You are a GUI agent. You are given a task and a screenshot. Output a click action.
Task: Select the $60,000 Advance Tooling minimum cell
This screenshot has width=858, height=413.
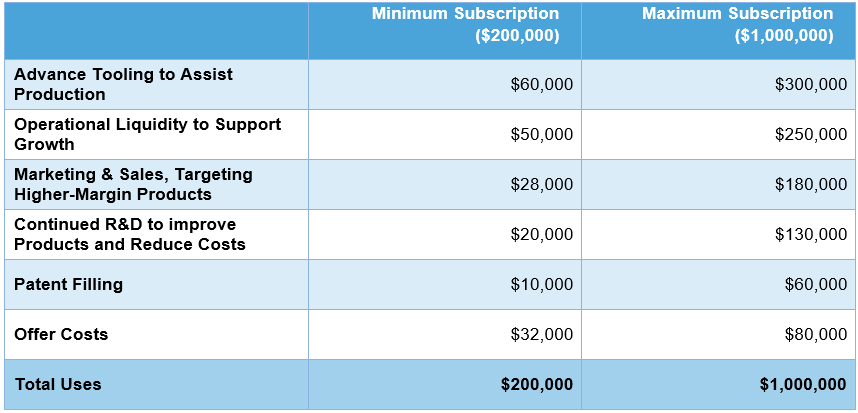click(x=541, y=84)
